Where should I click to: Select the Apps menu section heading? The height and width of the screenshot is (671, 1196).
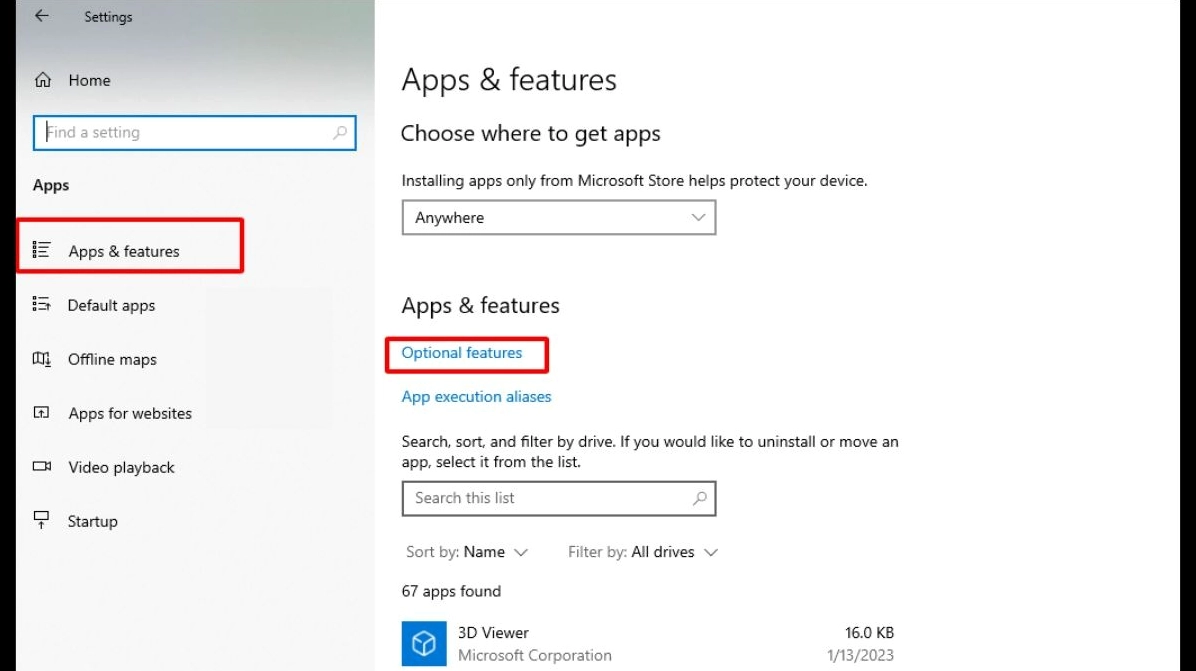[51, 185]
